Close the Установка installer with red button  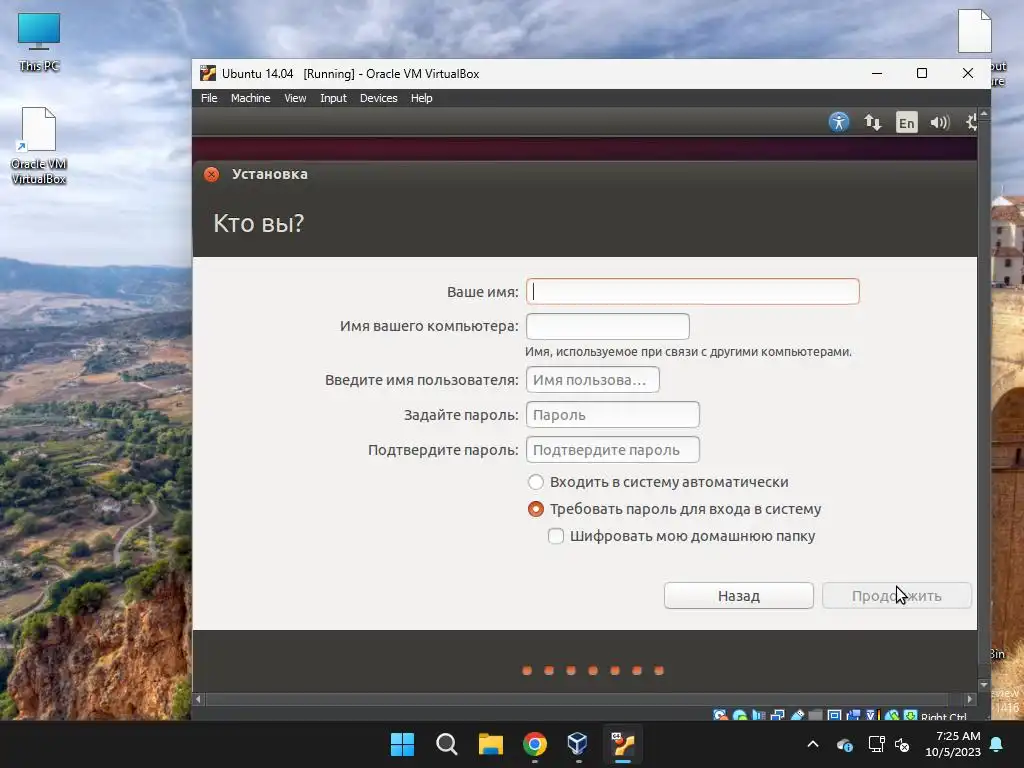click(x=212, y=174)
